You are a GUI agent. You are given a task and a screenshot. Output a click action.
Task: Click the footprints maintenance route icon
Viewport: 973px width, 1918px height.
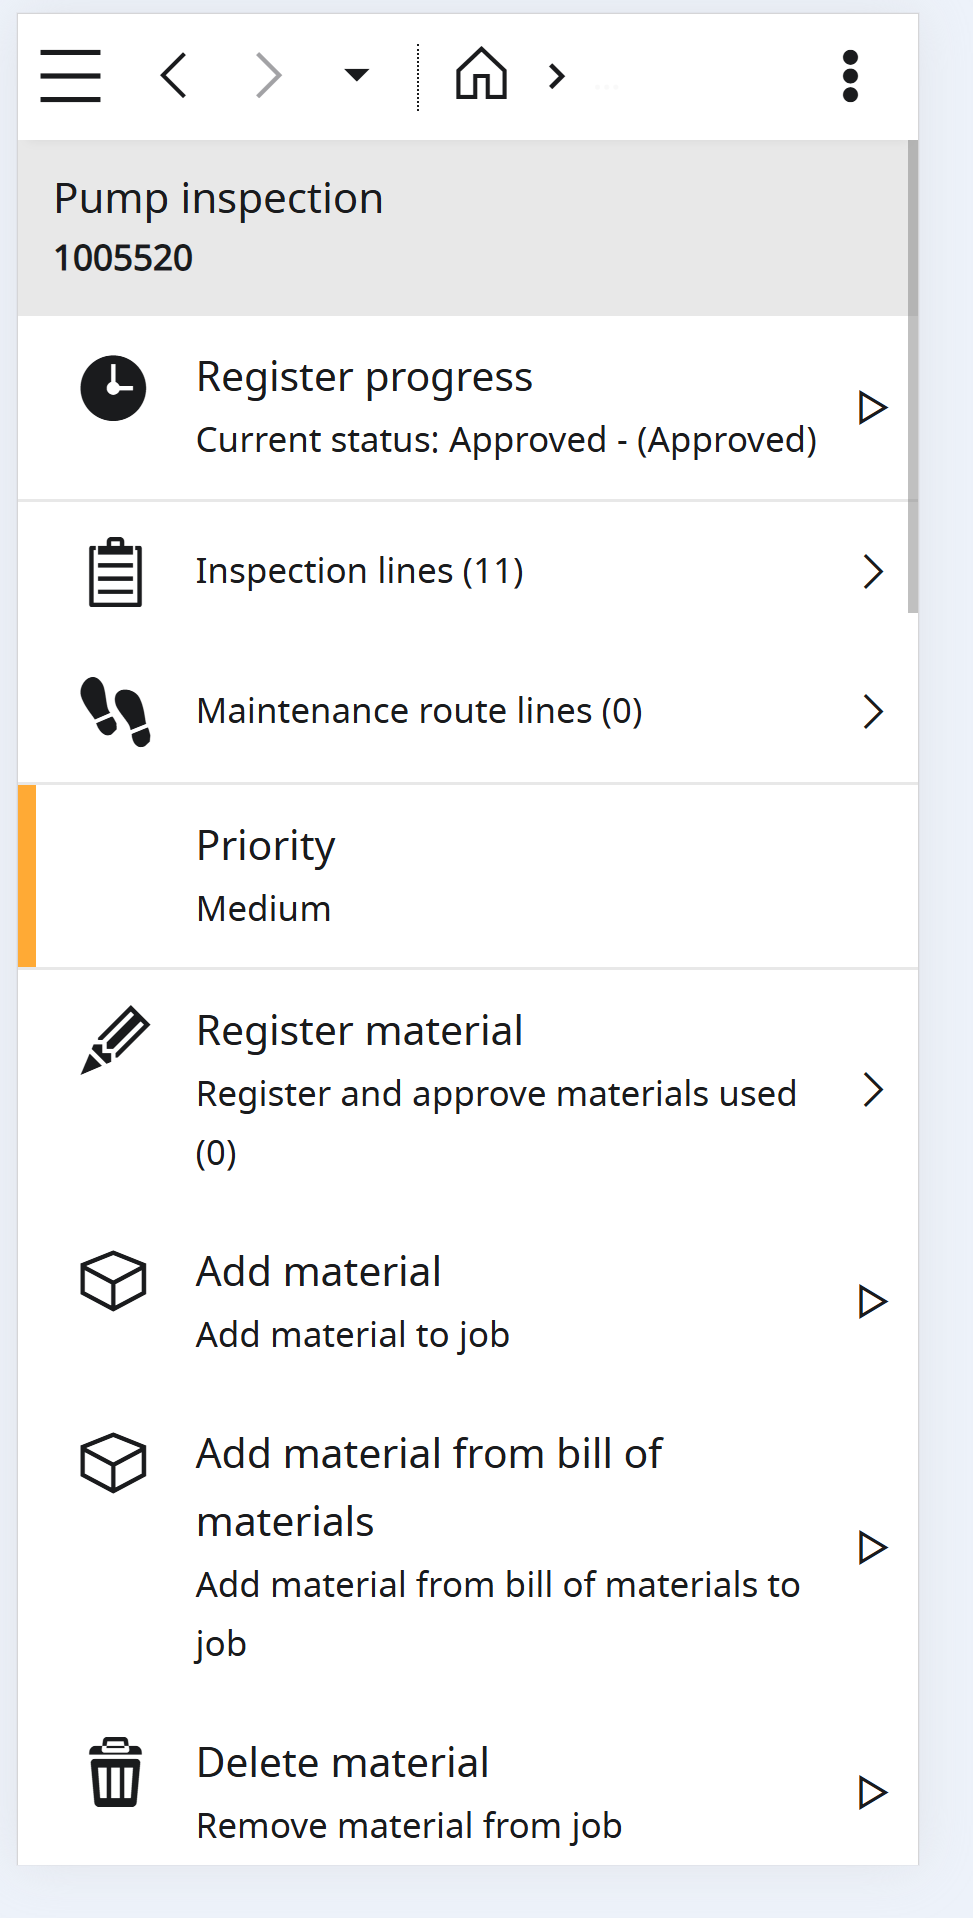click(x=115, y=711)
